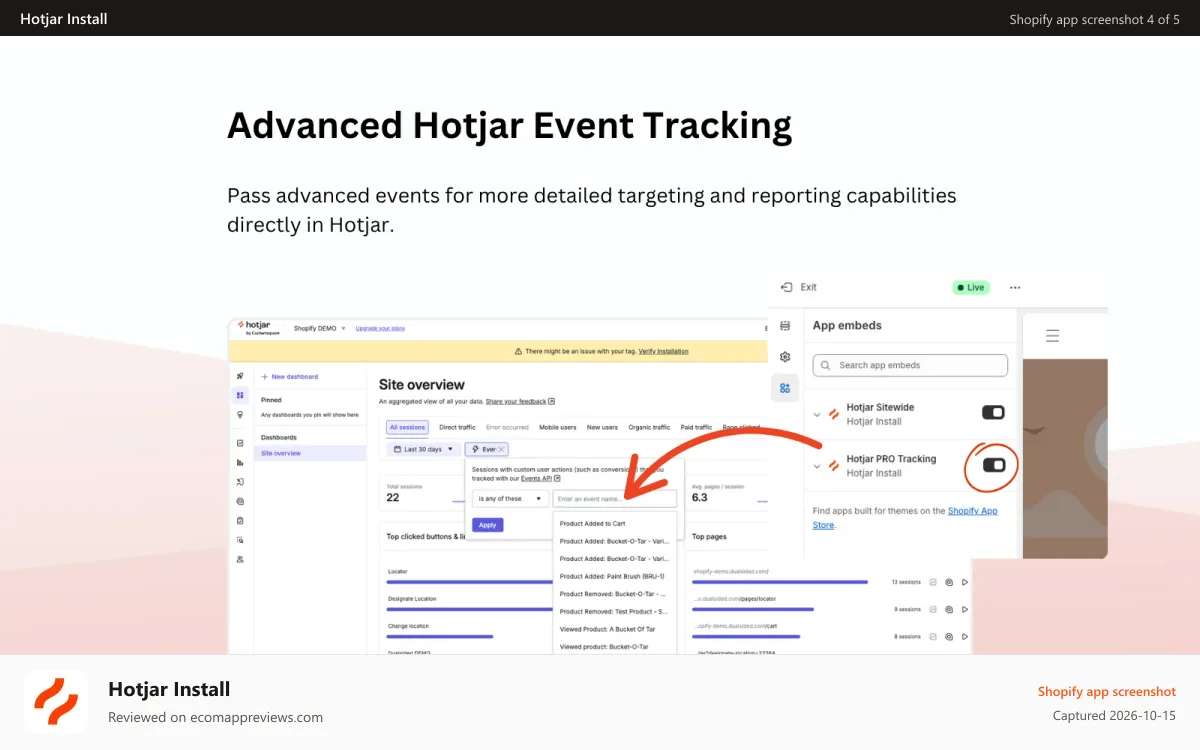Click the Search app embeds field
The height and width of the screenshot is (750, 1200).
coord(910,365)
